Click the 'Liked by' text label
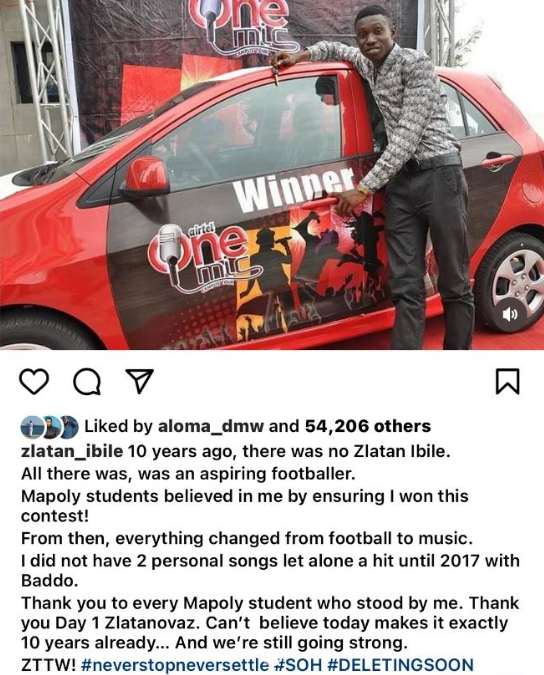This screenshot has width=544, height=675. point(118,426)
